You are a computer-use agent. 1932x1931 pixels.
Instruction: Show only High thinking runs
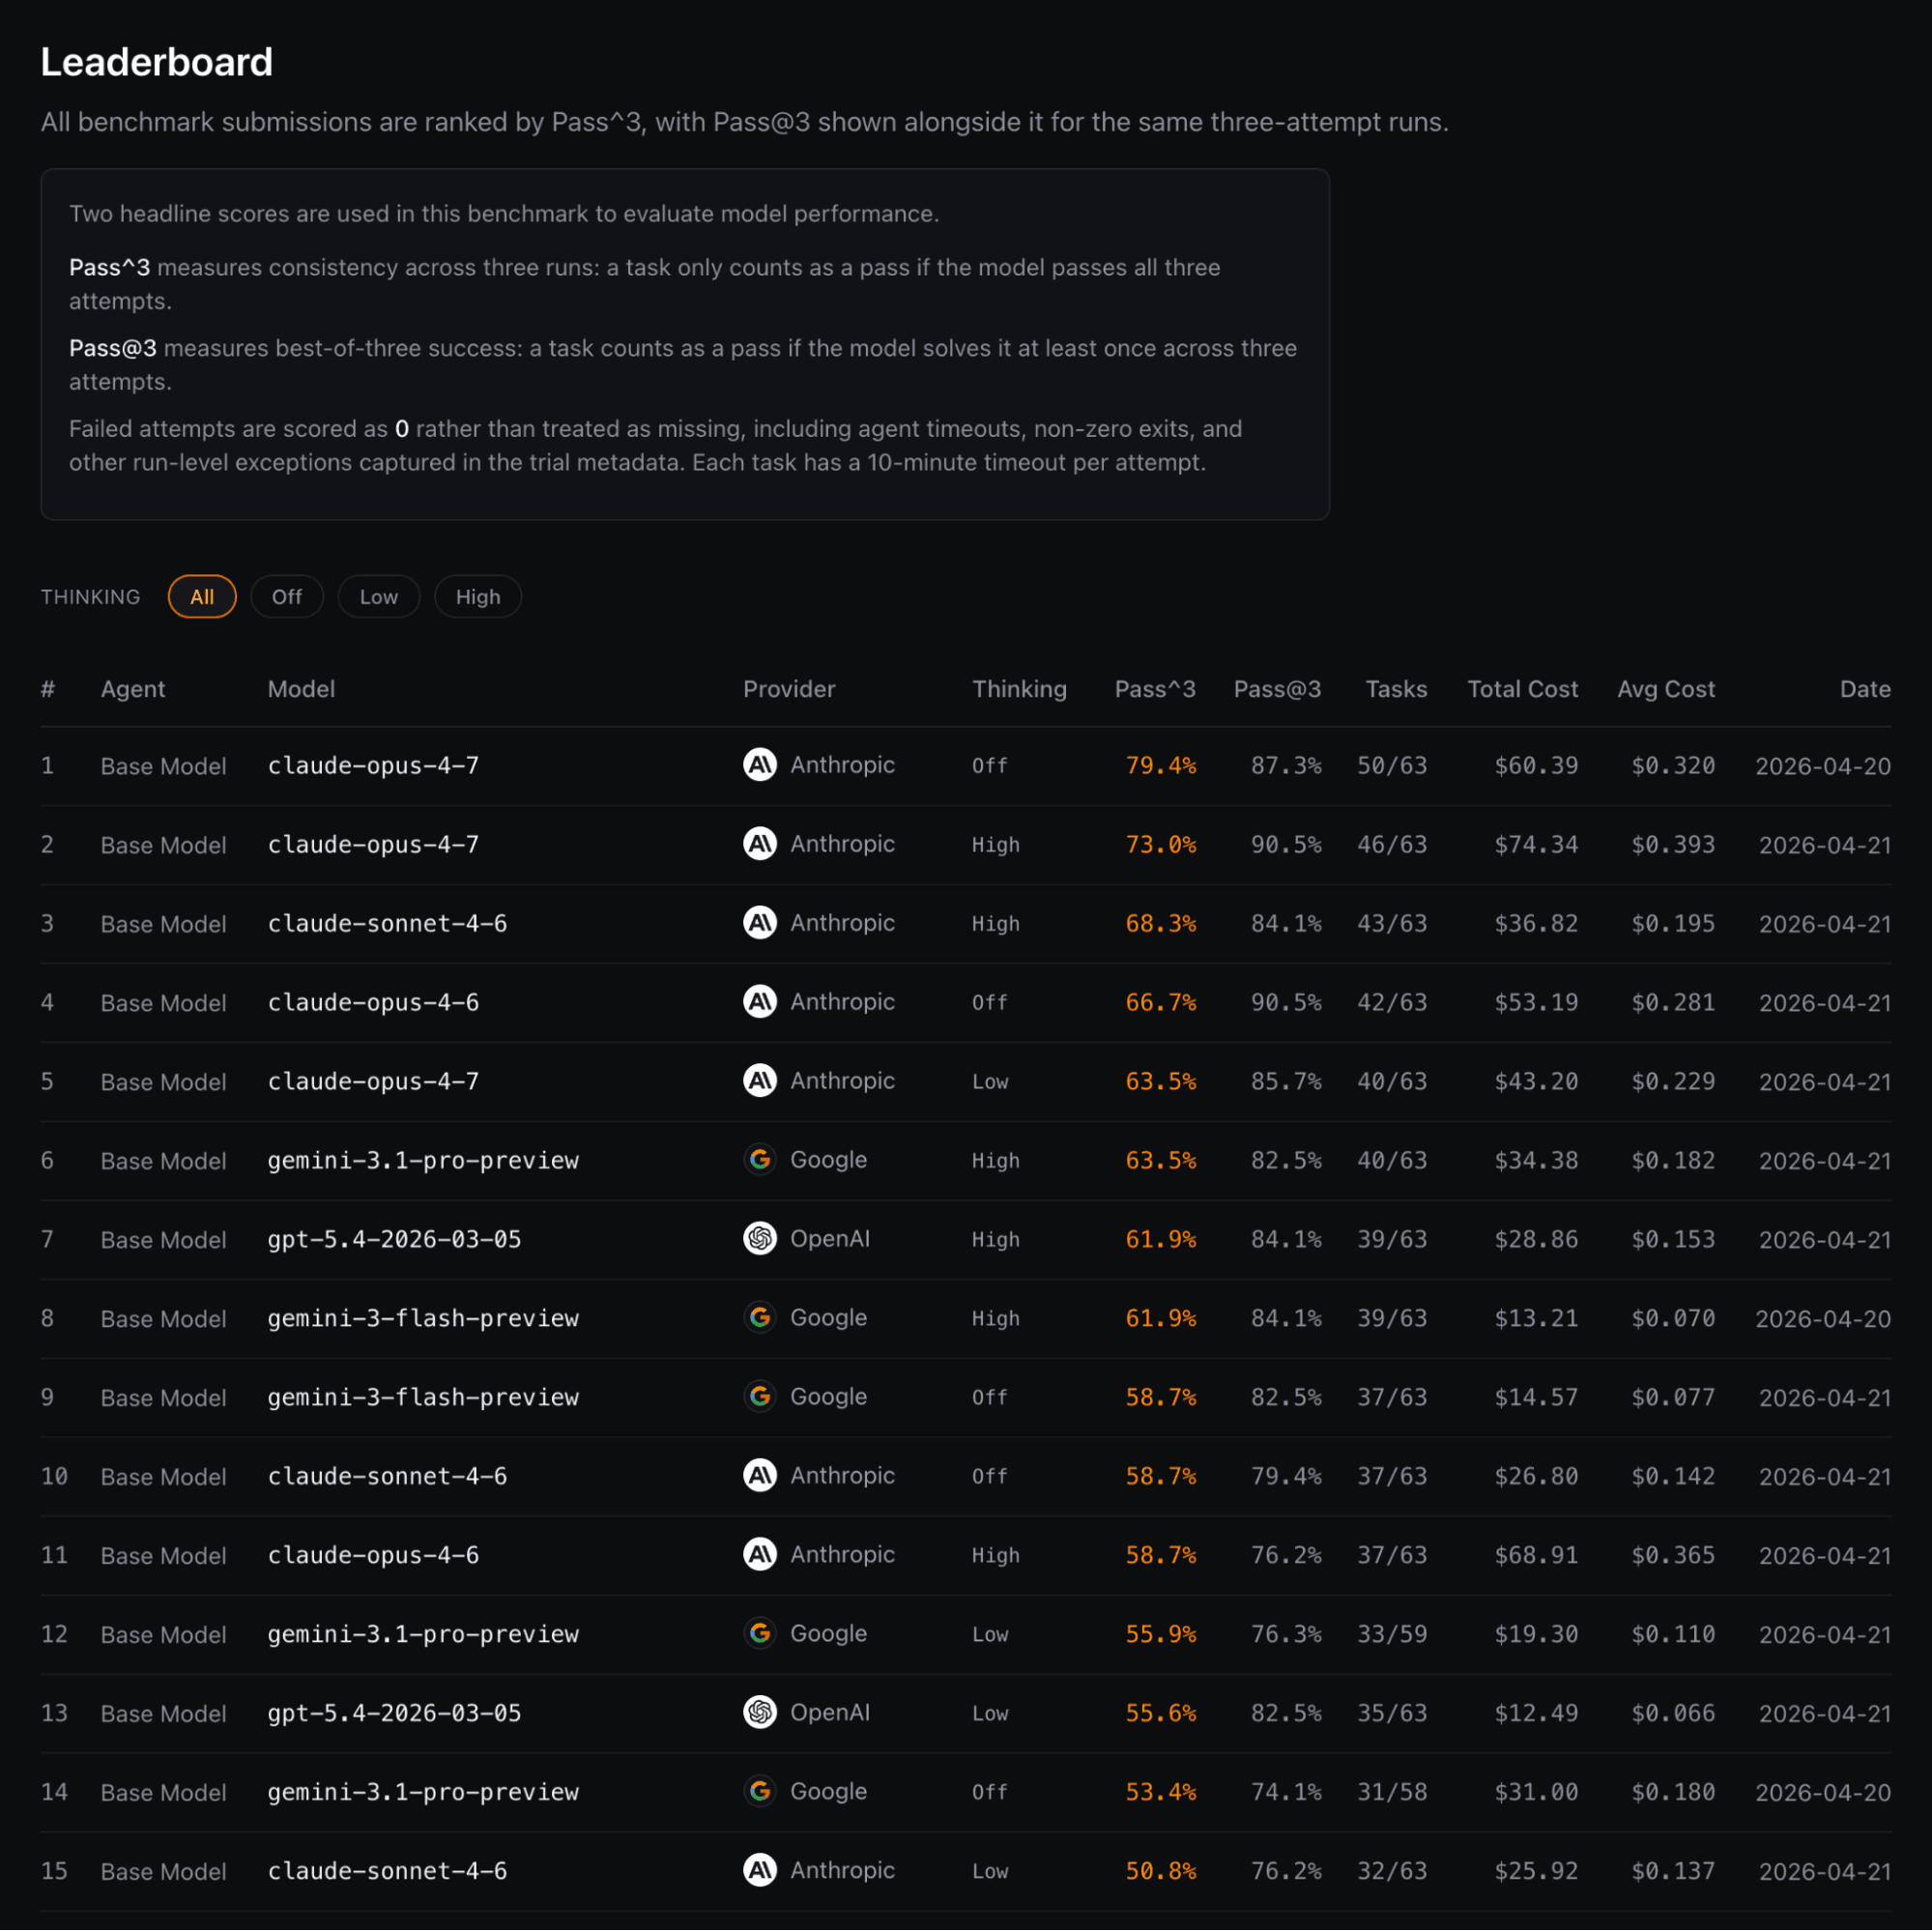477,596
